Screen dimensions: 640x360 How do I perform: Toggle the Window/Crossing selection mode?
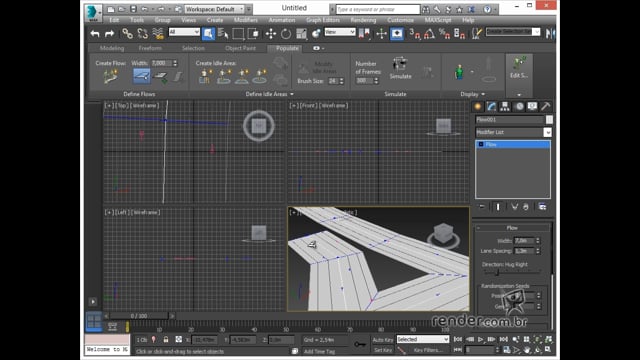[253, 34]
